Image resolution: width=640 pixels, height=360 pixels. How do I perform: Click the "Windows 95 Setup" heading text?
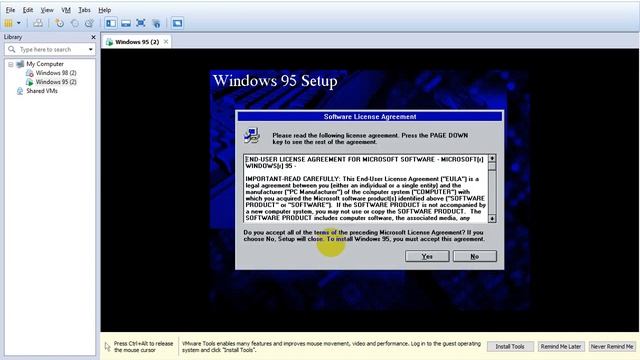(275, 80)
